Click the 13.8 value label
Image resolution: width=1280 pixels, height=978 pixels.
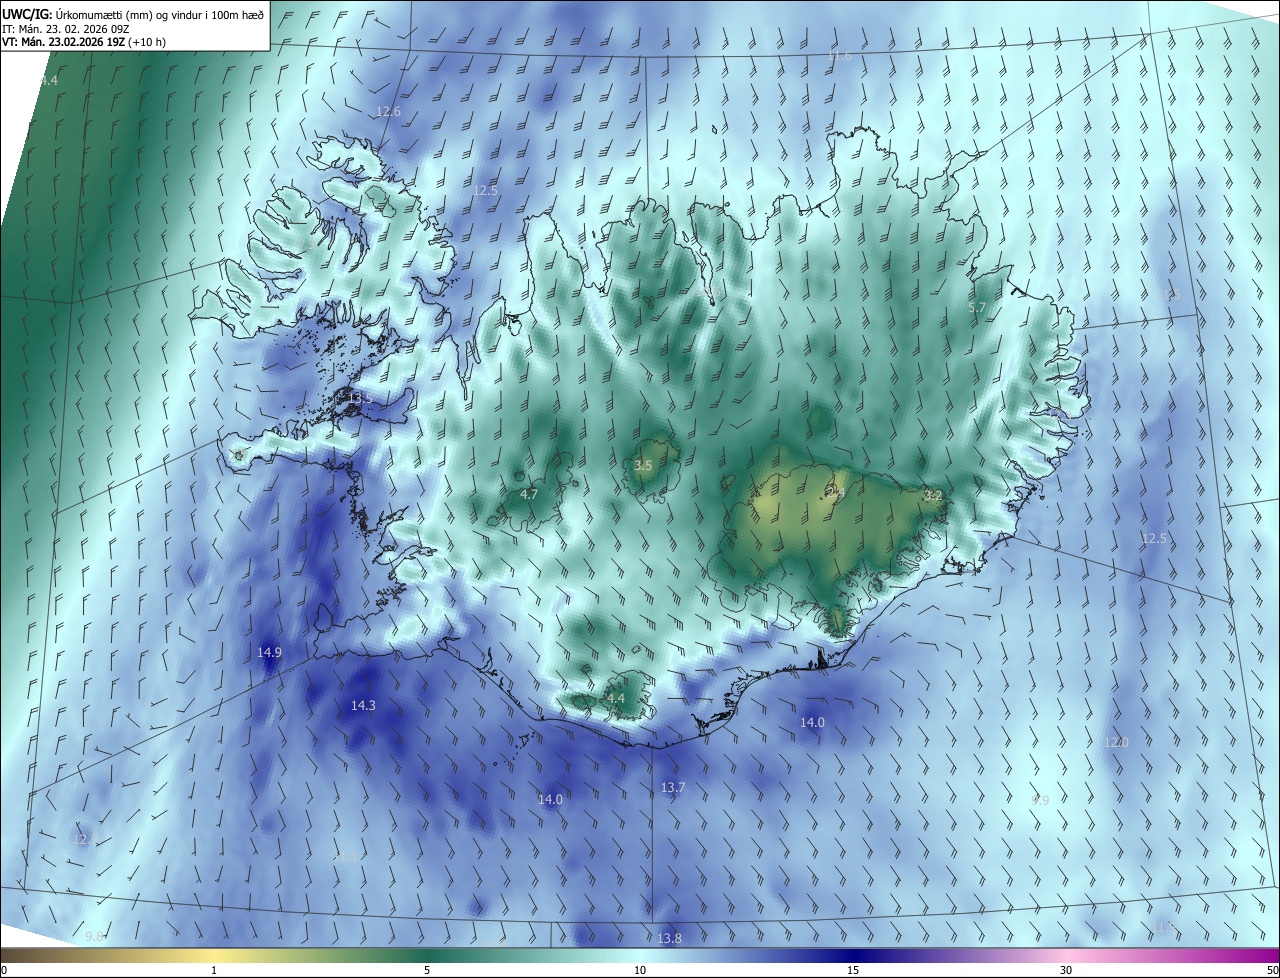(670, 938)
